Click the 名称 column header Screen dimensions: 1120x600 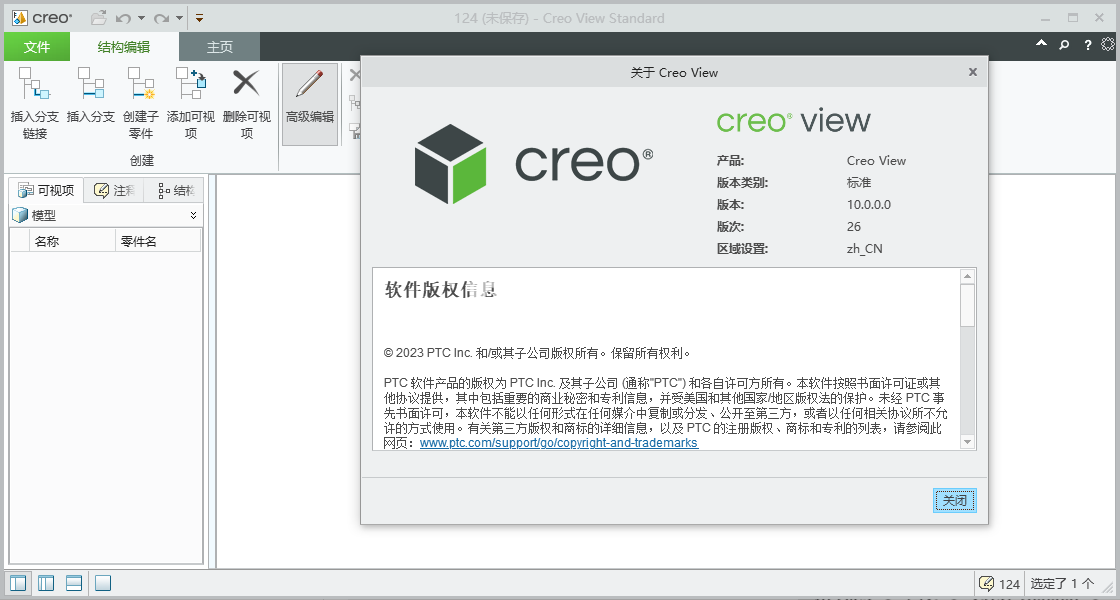pyautogui.click(x=72, y=241)
